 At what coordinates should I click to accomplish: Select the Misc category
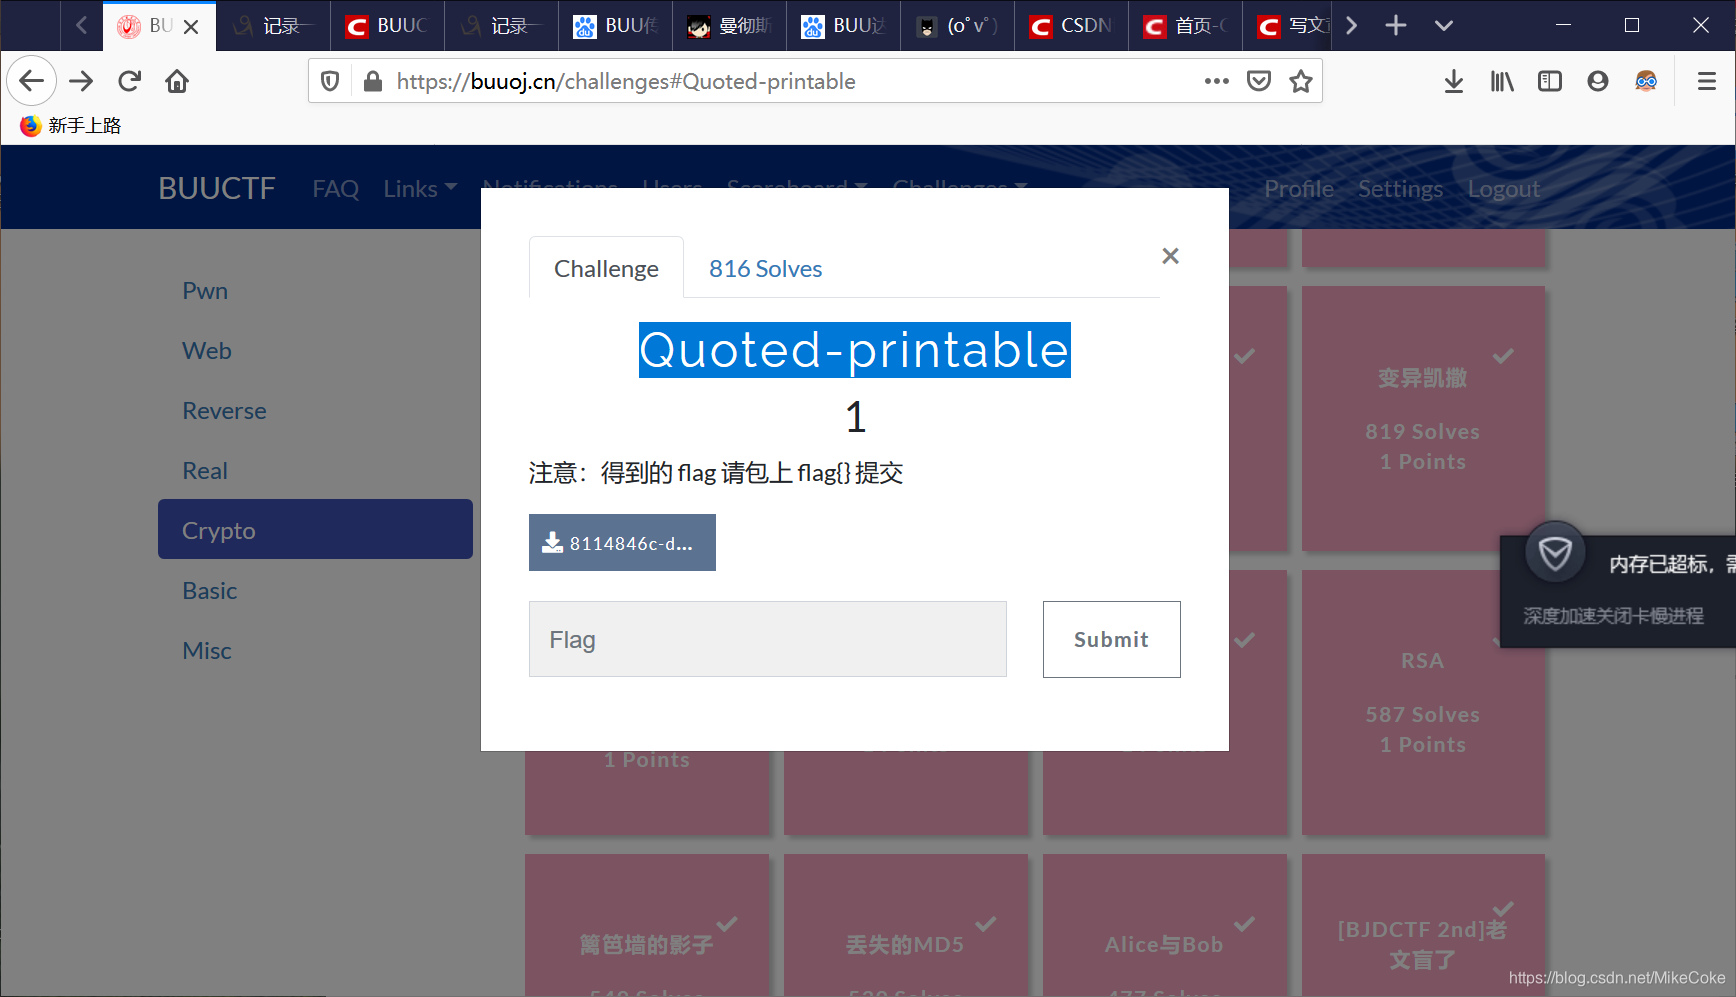[315, 650]
